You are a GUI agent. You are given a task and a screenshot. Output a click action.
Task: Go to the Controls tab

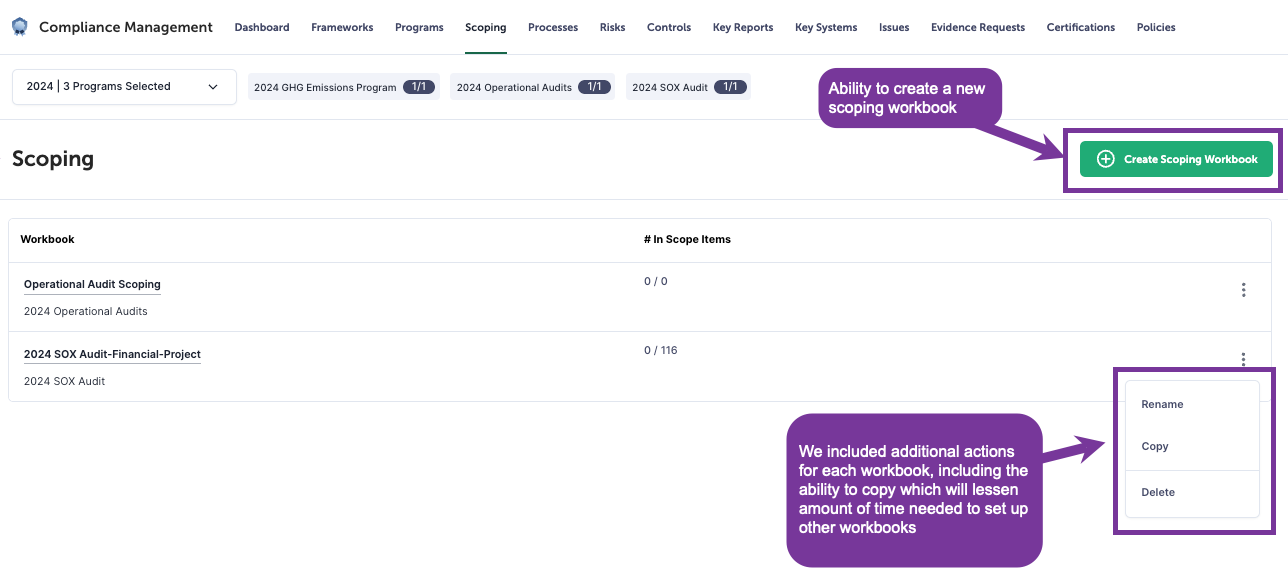point(669,27)
